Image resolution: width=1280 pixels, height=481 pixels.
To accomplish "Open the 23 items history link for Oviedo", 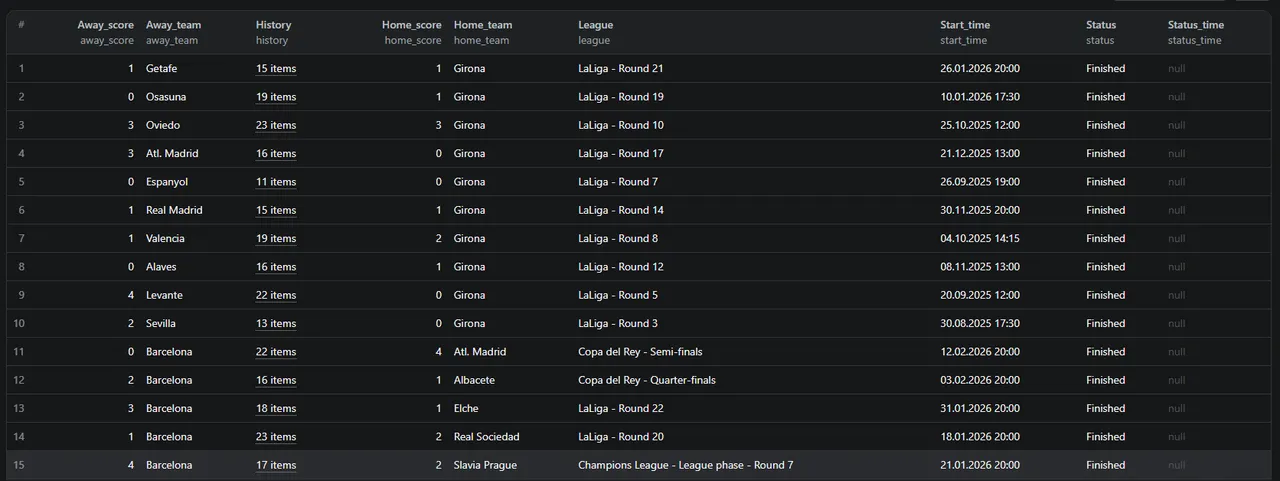I will coord(276,126).
